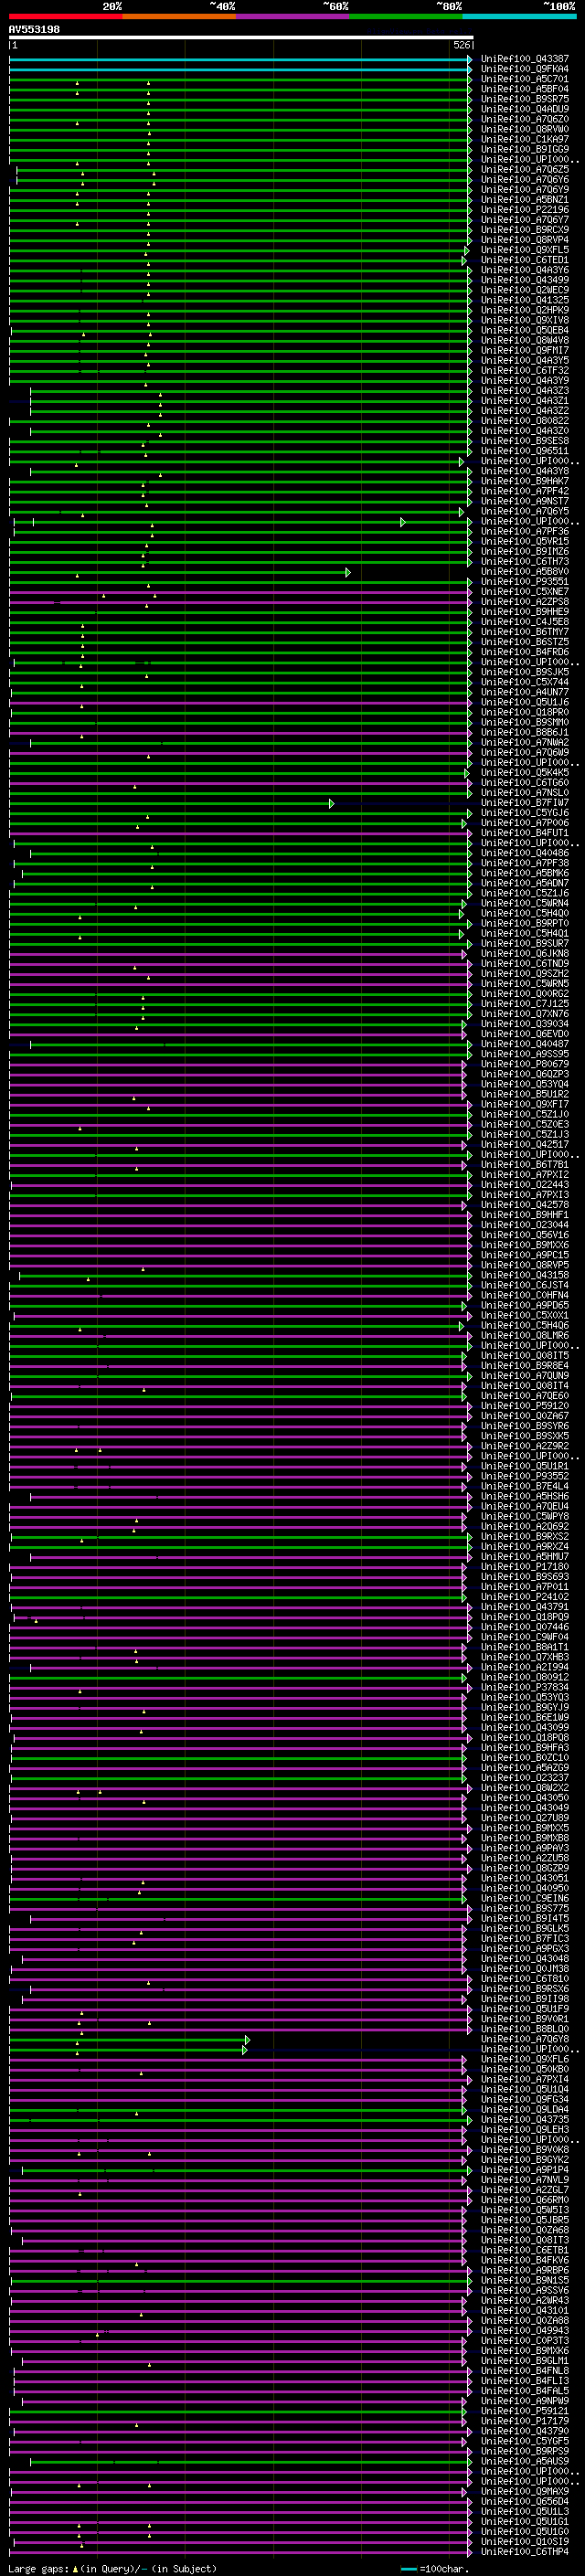Select the UniRef100_Q9XFL5 label
585x2576 pixels.
(524, 250)
